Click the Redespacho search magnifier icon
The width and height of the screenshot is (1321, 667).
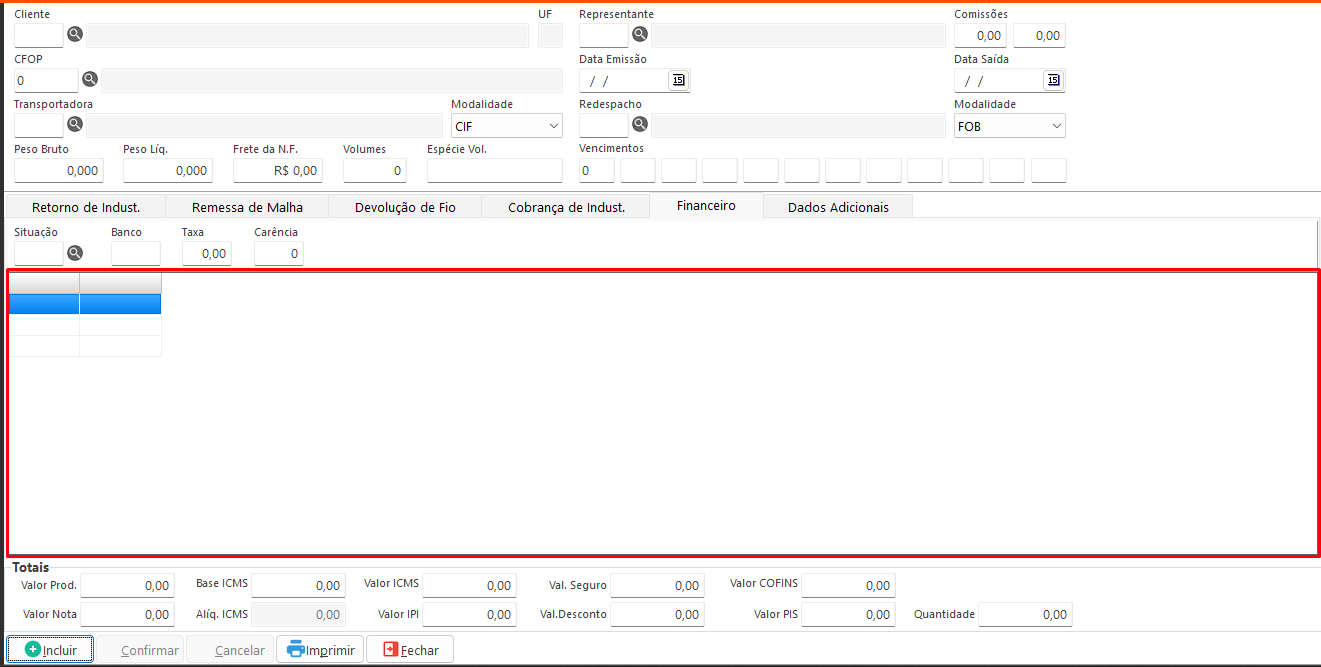tap(640, 125)
